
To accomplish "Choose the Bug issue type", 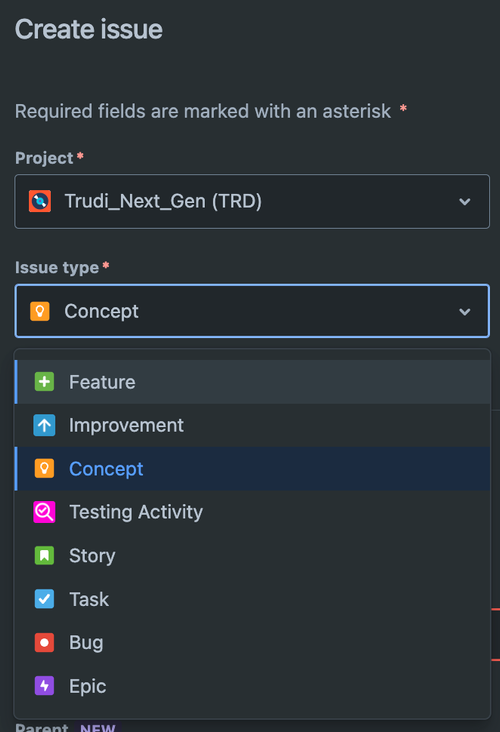I will (252, 642).
